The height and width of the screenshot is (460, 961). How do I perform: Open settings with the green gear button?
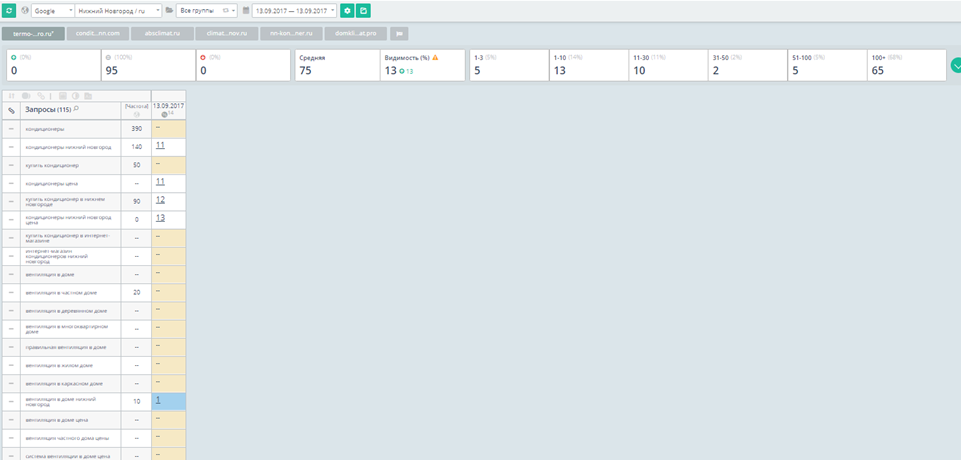[348, 10]
